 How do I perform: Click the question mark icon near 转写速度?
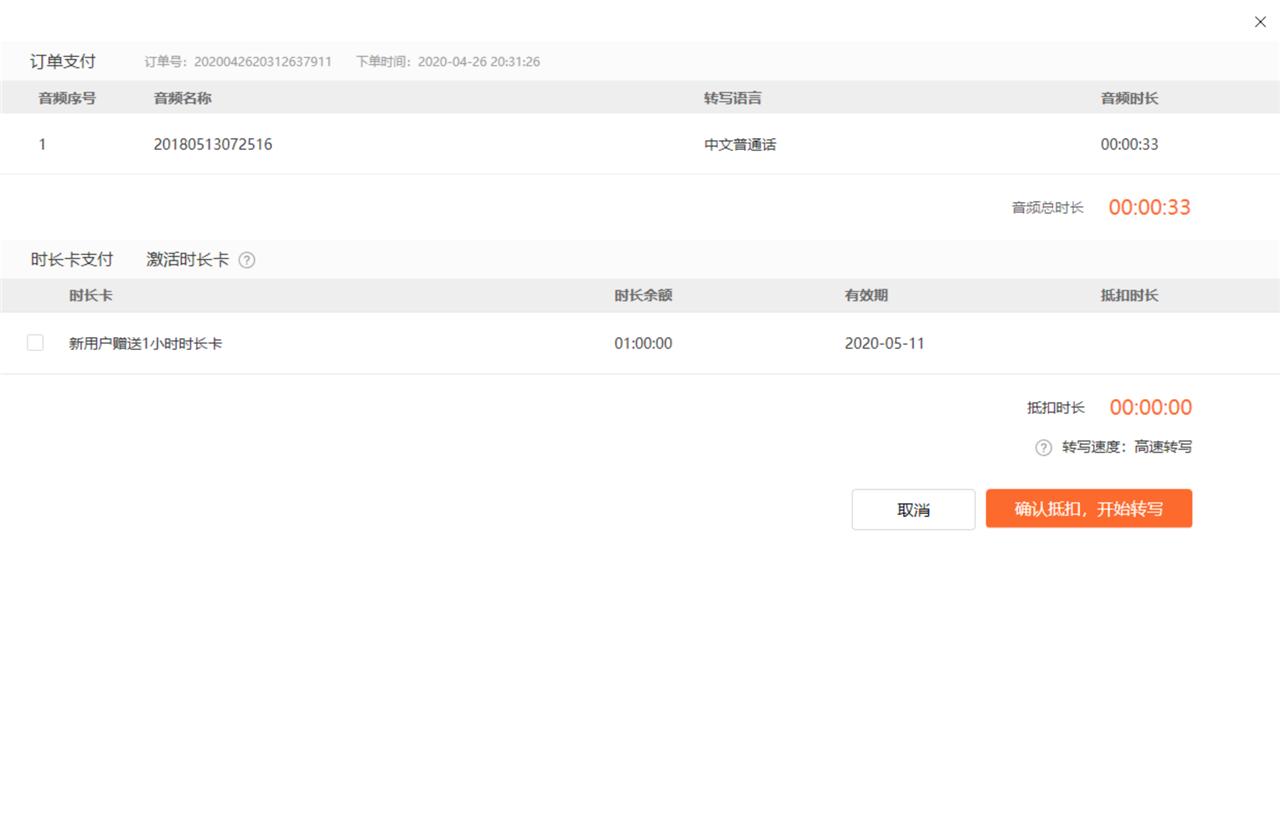click(x=1043, y=447)
